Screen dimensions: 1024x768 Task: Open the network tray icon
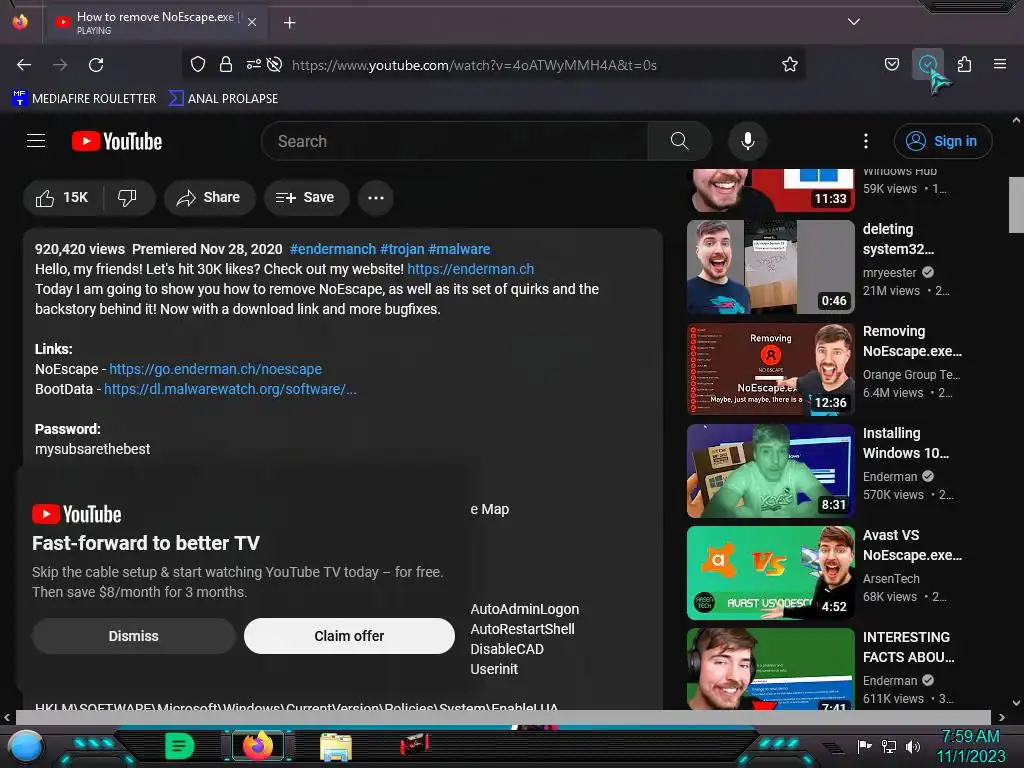pyautogui.click(x=889, y=746)
